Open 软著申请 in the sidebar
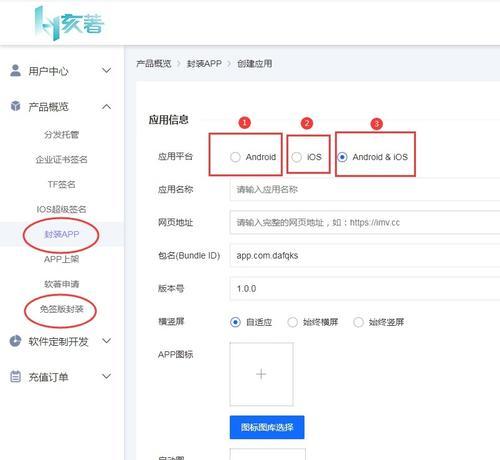The height and width of the screenshot is (460, 500). 62,284
